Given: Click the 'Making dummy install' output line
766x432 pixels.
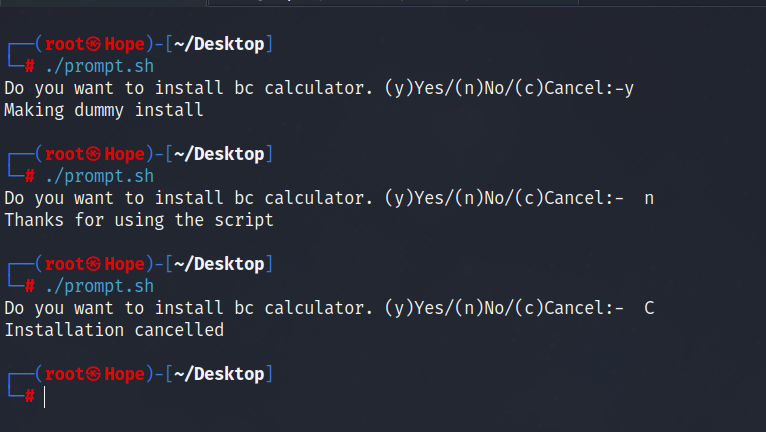Looking at the screenshot, I should tap(104, 110).
